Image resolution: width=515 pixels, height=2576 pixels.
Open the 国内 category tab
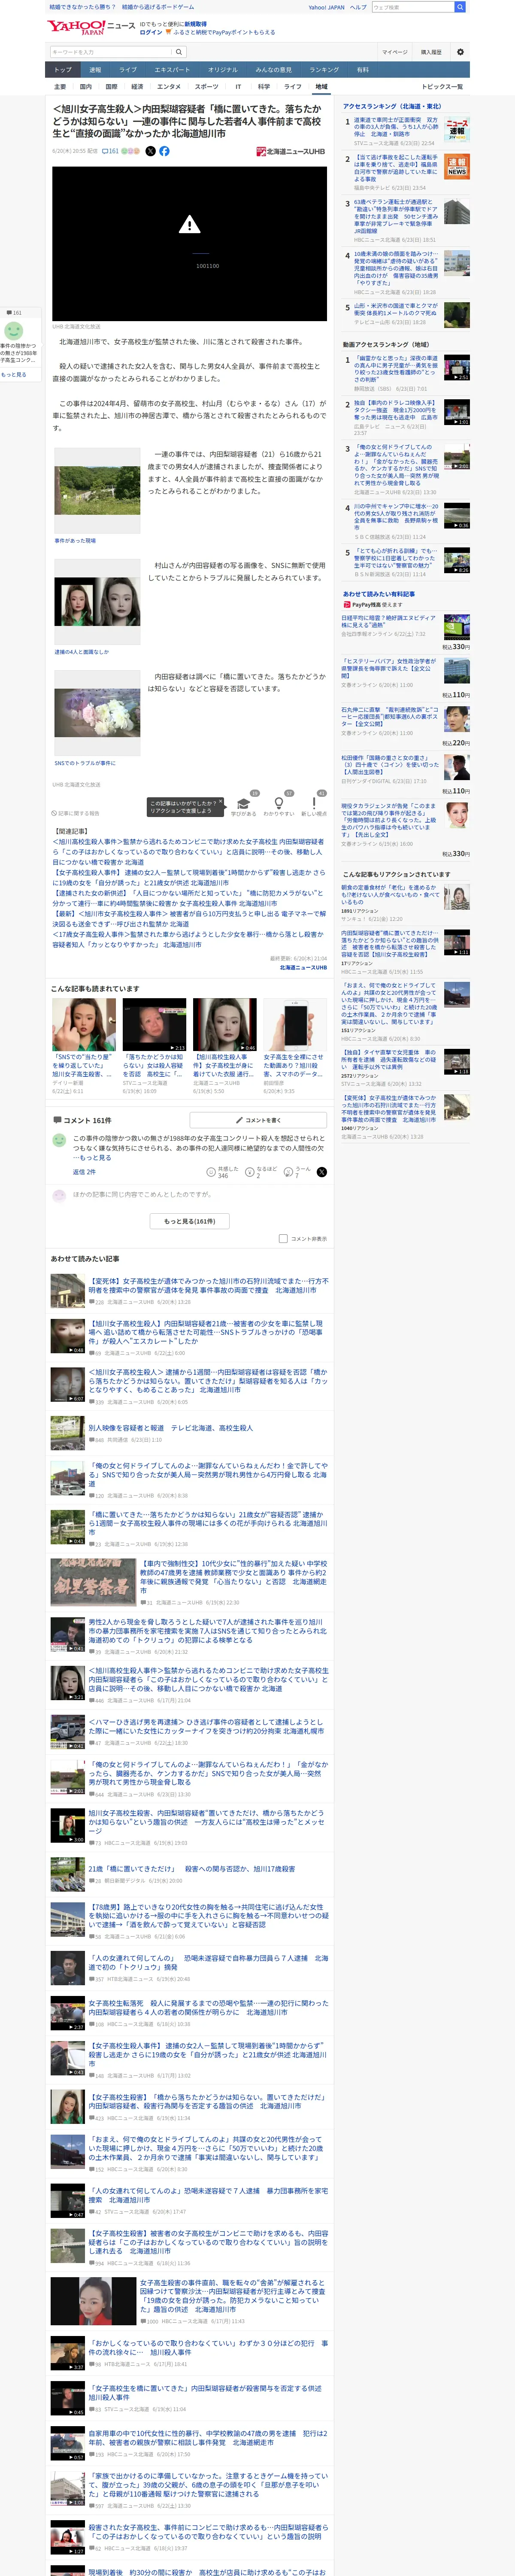(x=85, y=87)
